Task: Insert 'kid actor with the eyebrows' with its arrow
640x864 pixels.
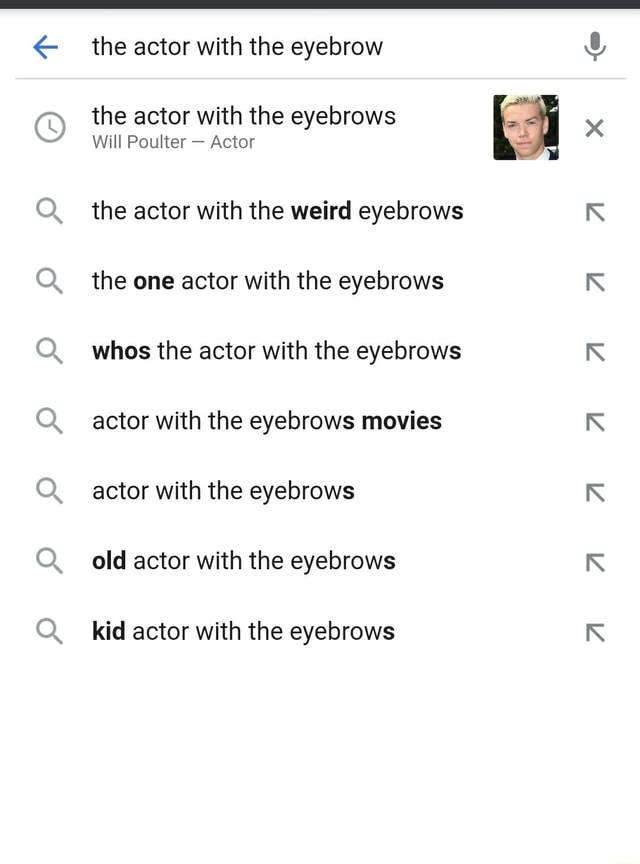Action: (x=595, y=631)
